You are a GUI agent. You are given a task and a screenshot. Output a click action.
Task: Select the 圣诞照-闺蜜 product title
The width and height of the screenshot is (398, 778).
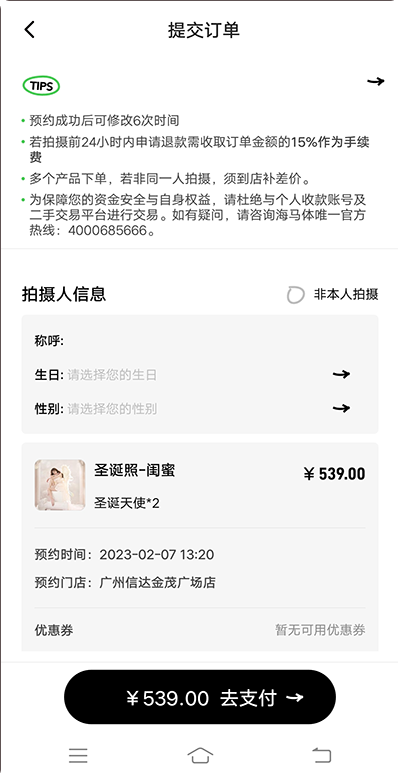(x=134, y=470)
